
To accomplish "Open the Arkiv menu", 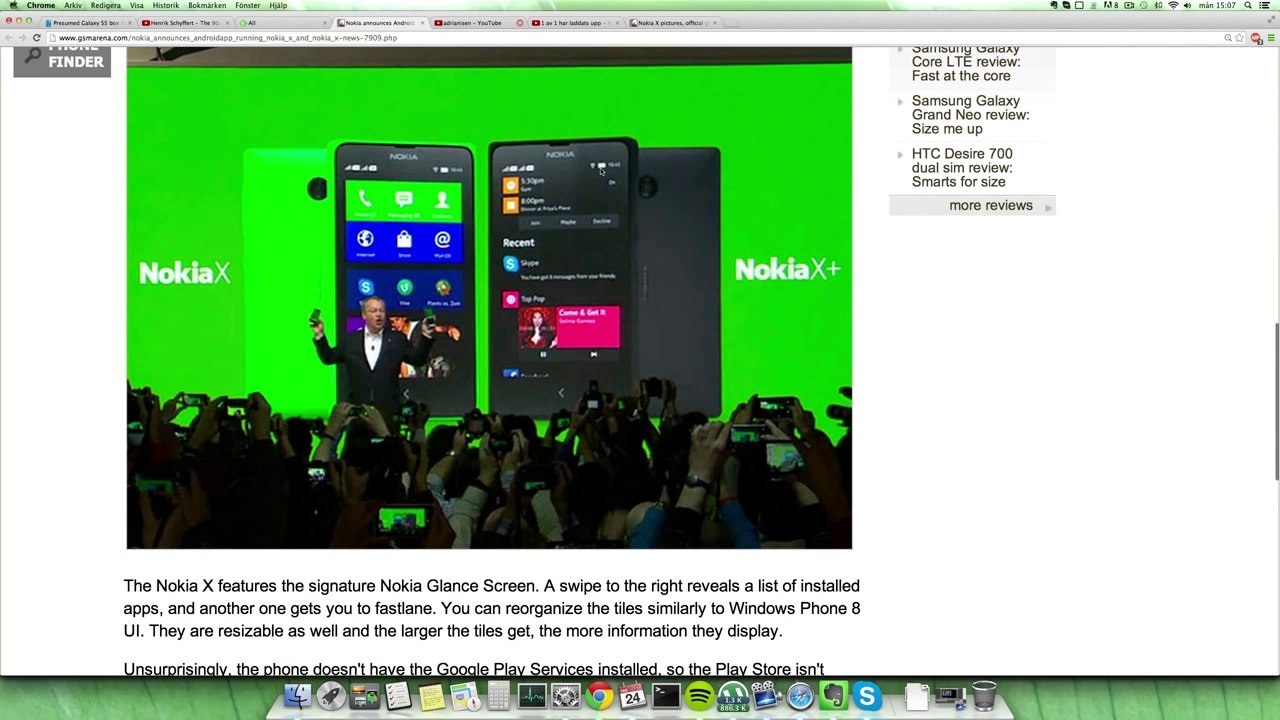I will (x=73, y=5).
